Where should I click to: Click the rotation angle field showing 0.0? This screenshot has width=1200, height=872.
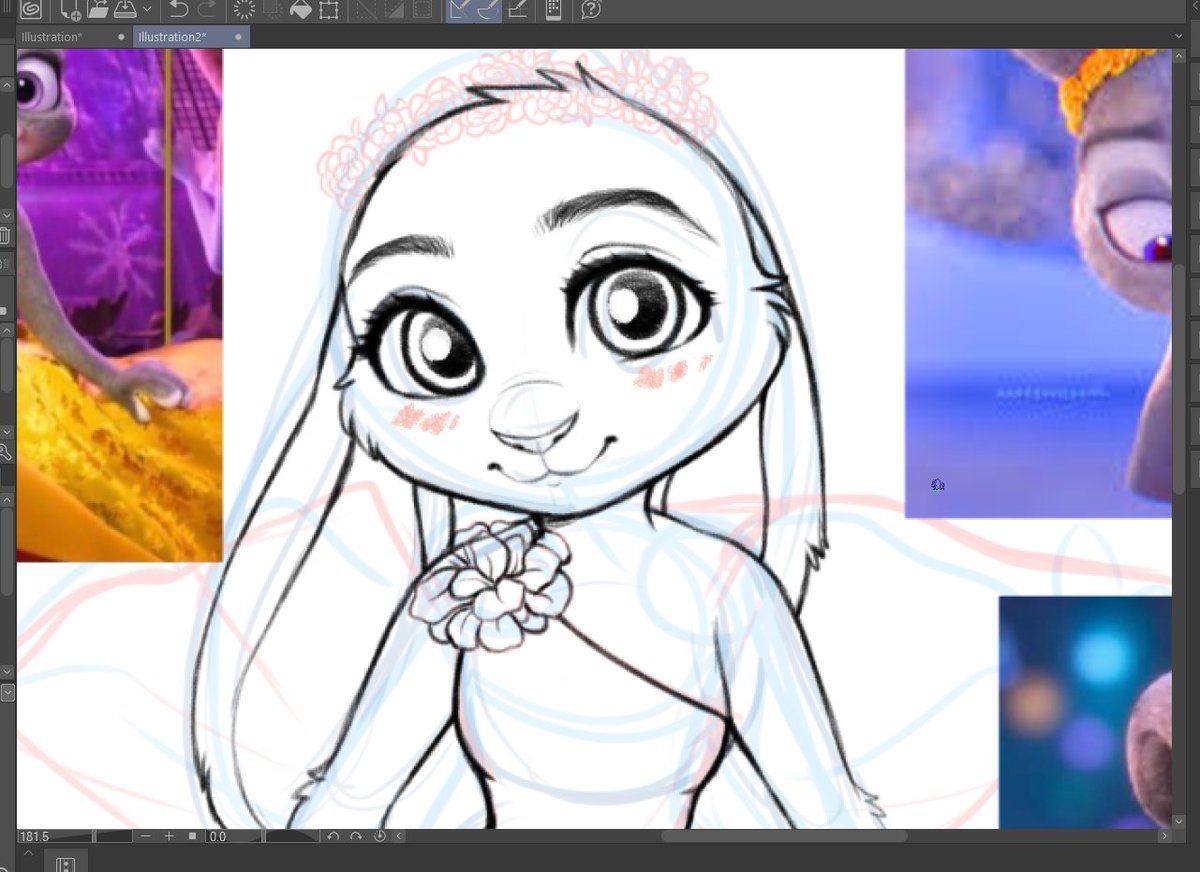(x=220, y=836)
